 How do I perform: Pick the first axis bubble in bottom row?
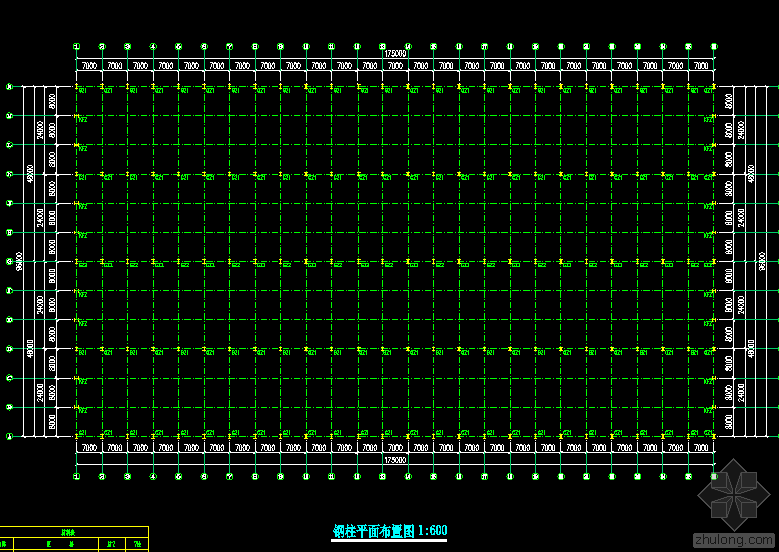tap(76, 477)
